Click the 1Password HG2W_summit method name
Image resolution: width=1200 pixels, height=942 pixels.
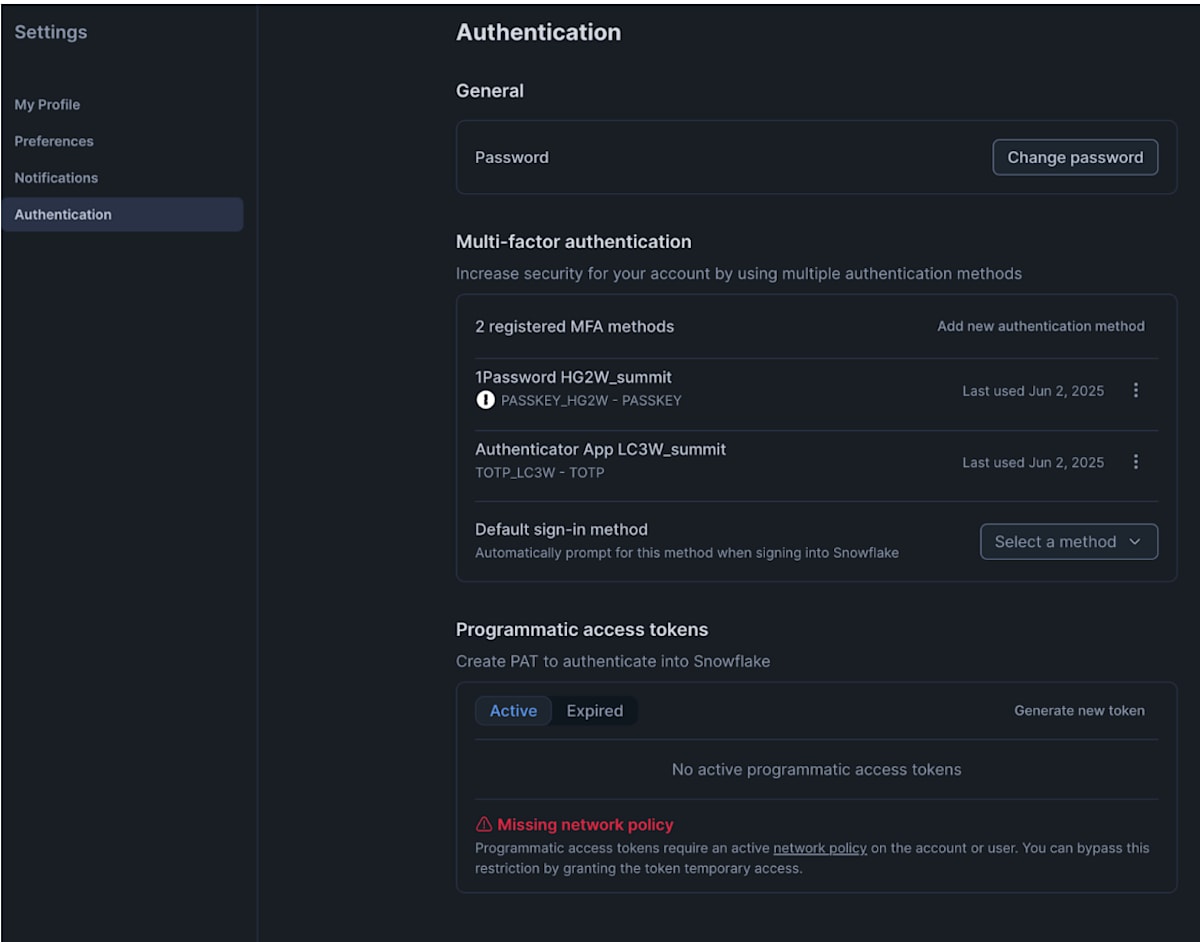click(573, 377)
